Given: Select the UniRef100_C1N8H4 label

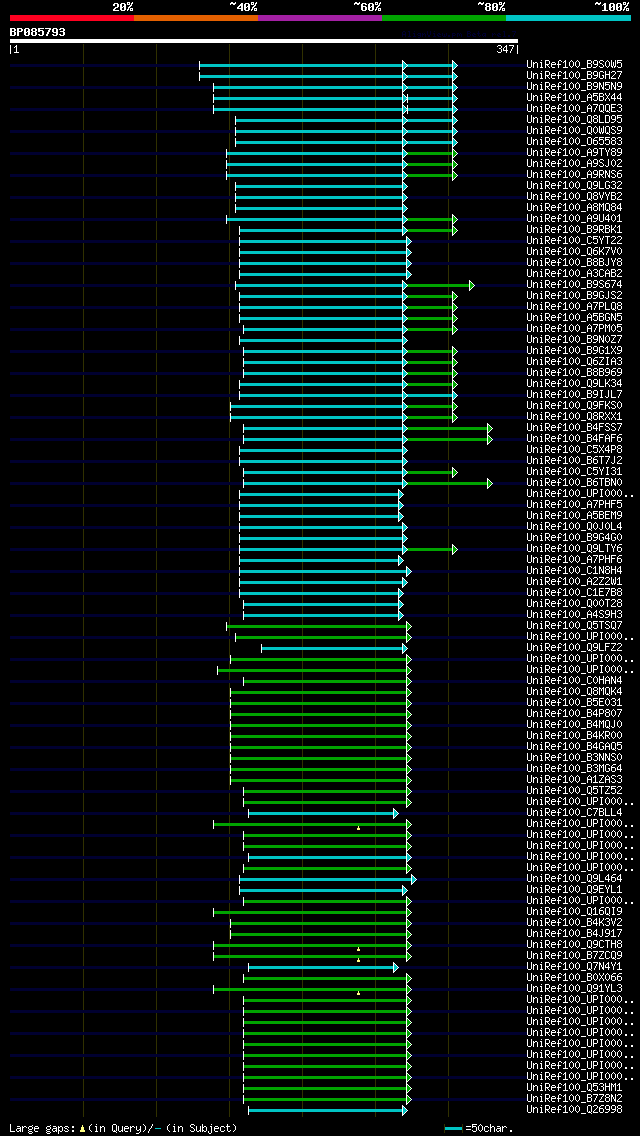Looking at the screenshot, I should (x=574, y=569).
